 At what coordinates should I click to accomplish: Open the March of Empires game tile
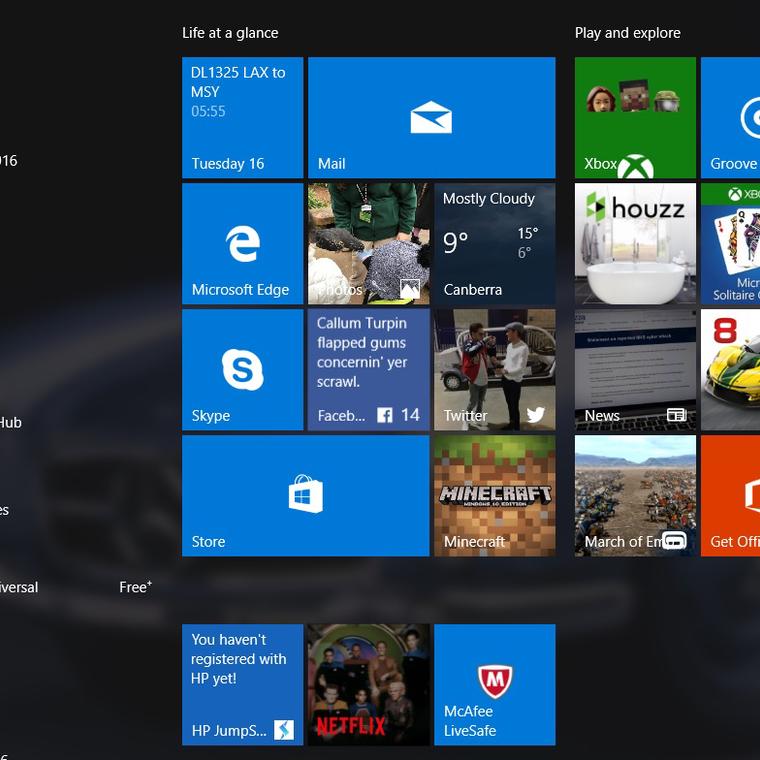click(x=635, y=496)
